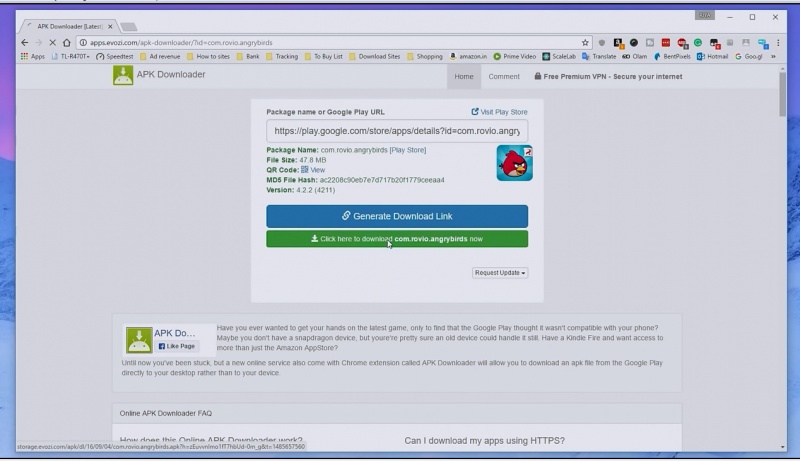
Task: Go back using the browser back arrow
Action: [24, 43]
